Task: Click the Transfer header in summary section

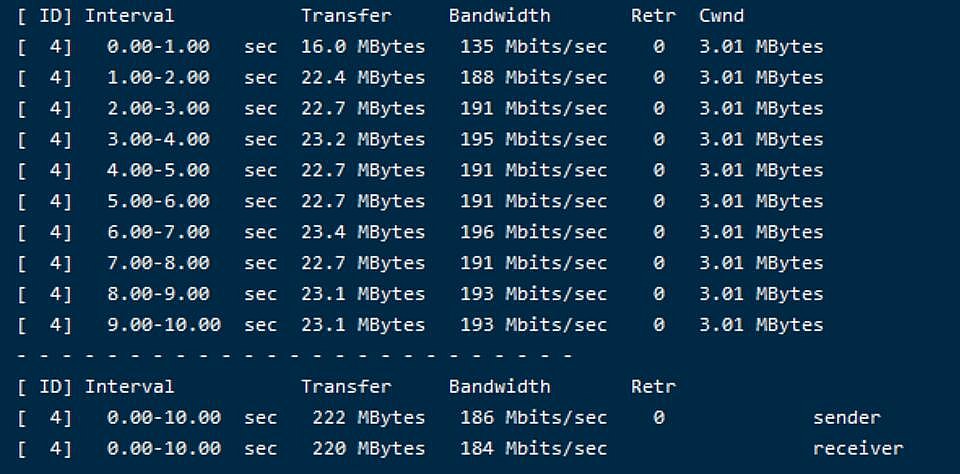Action: coord(346,386)
